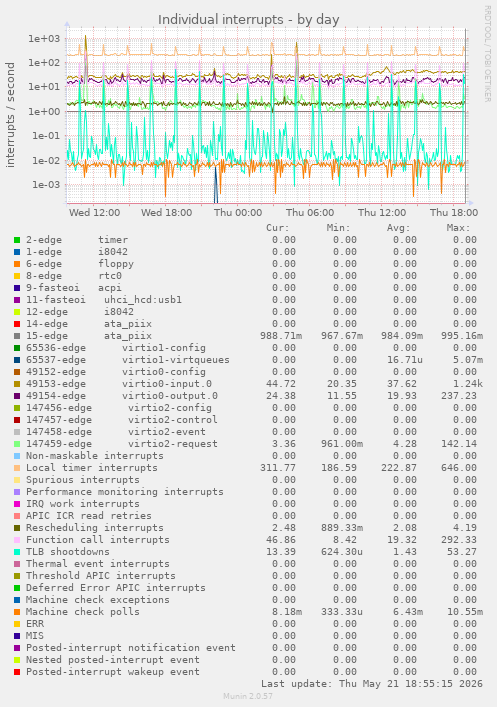Click the Thu 00:00 time axis label
497x707 pixels.
pyautogui.click(x=238, y=213)
